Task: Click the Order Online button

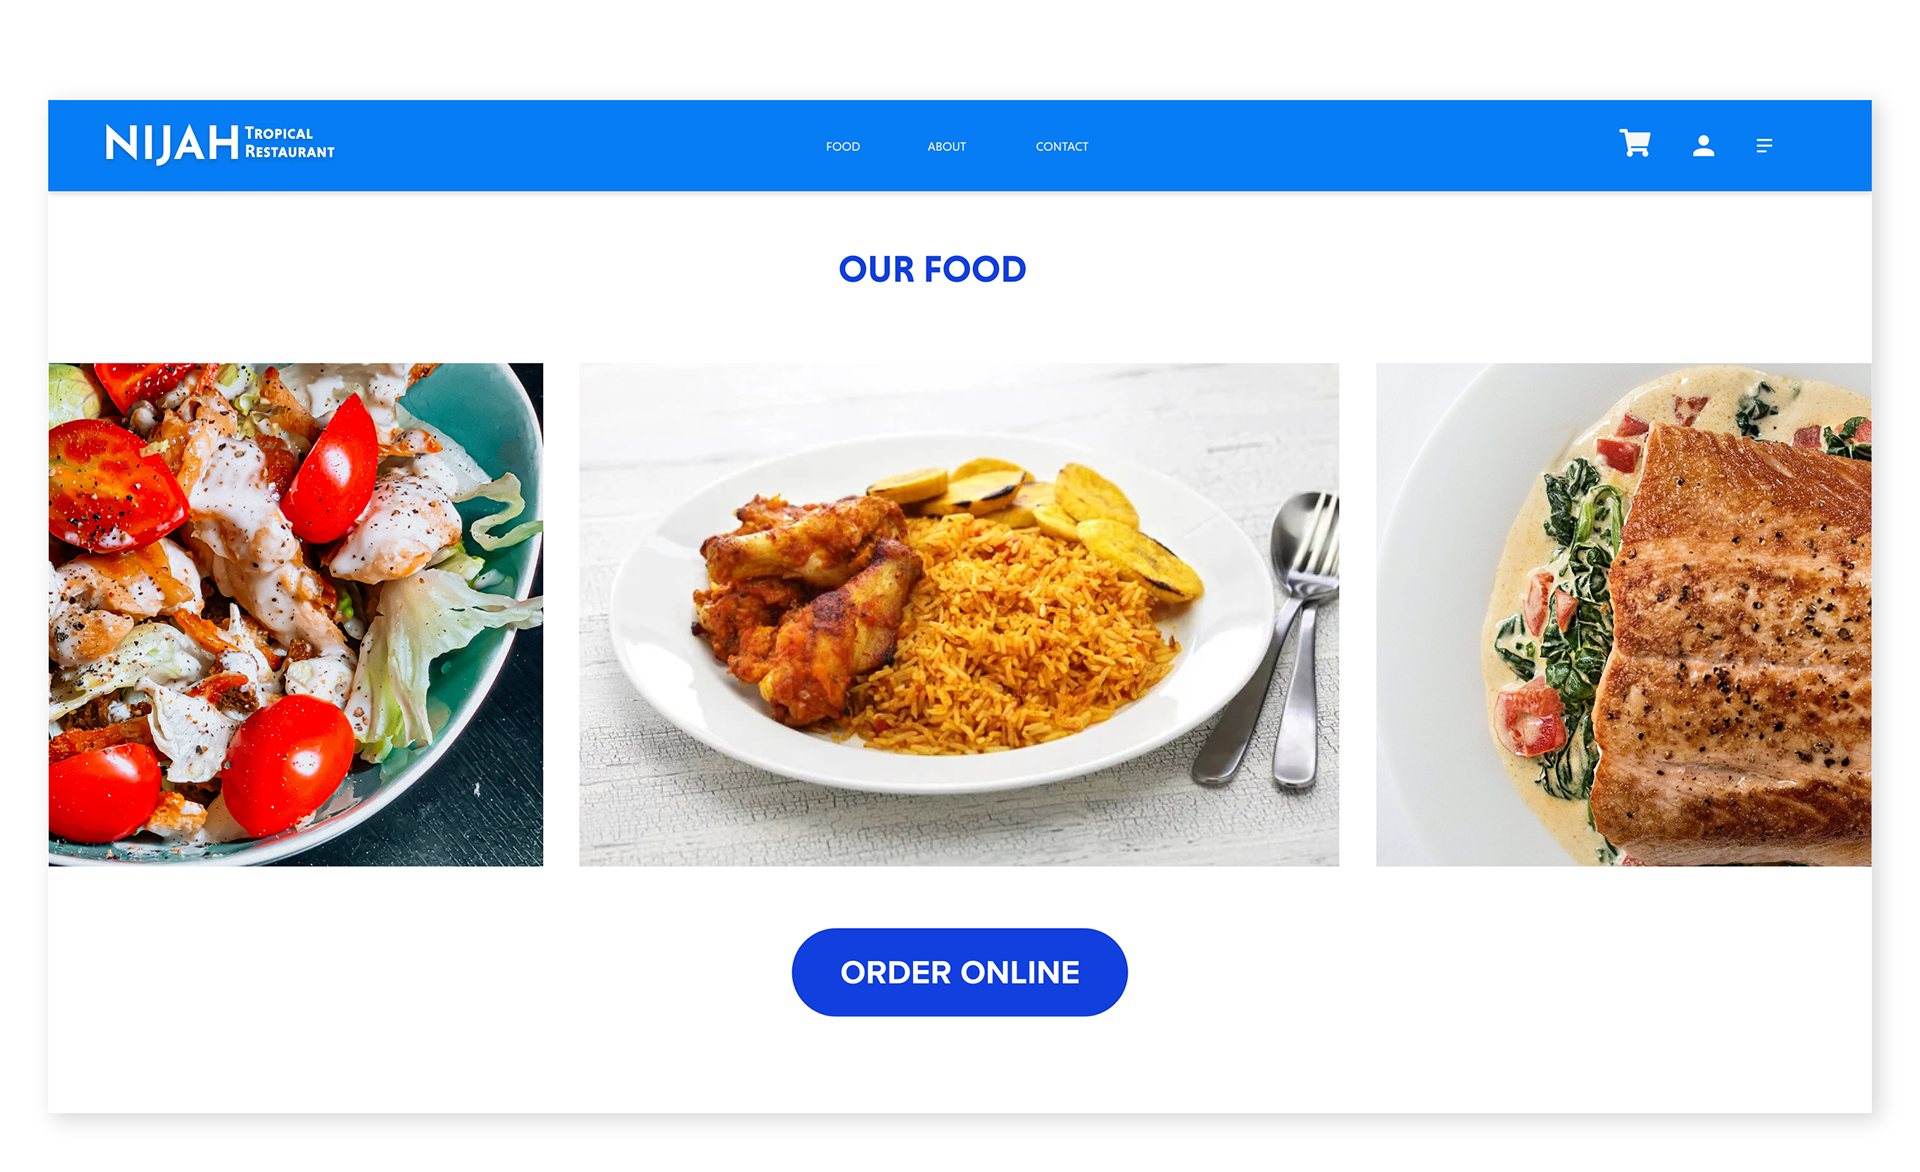Action: pos(960,972)
